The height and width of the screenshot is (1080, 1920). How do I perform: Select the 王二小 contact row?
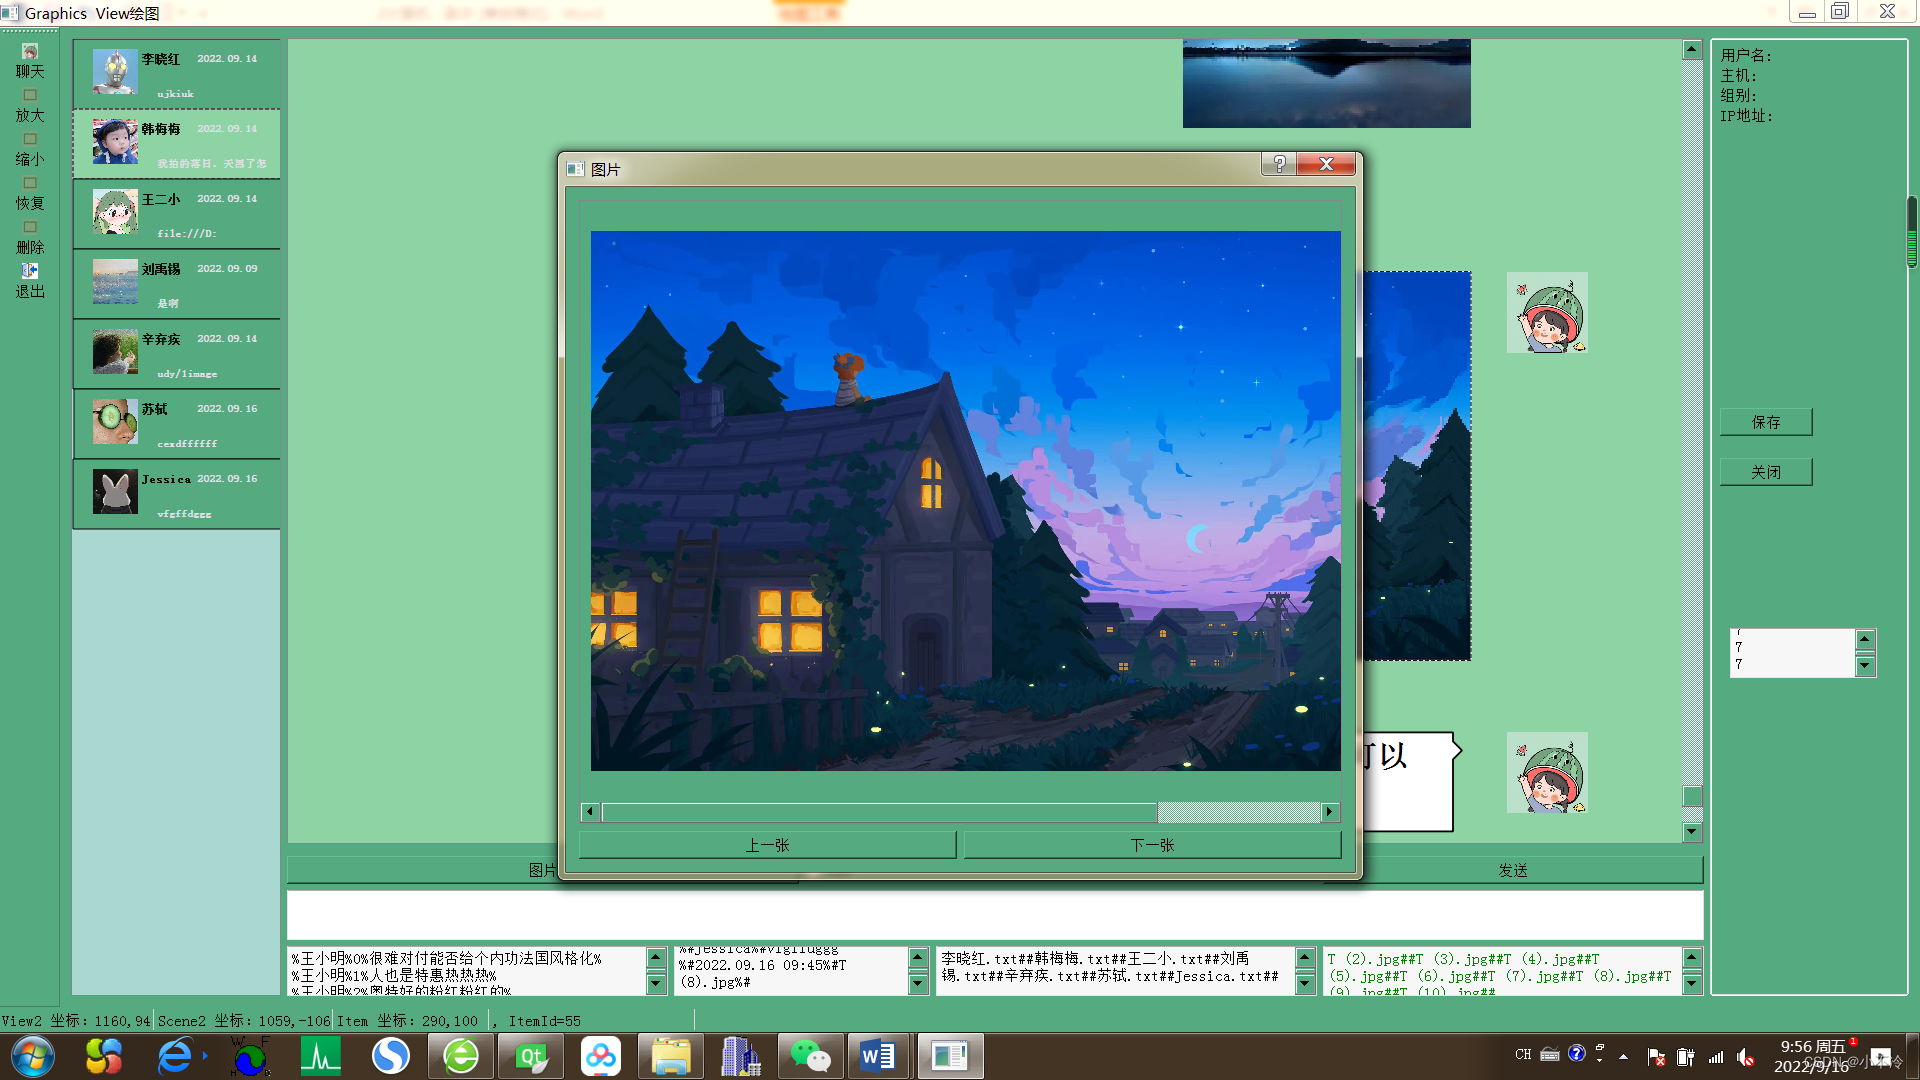tap(176, 214)
